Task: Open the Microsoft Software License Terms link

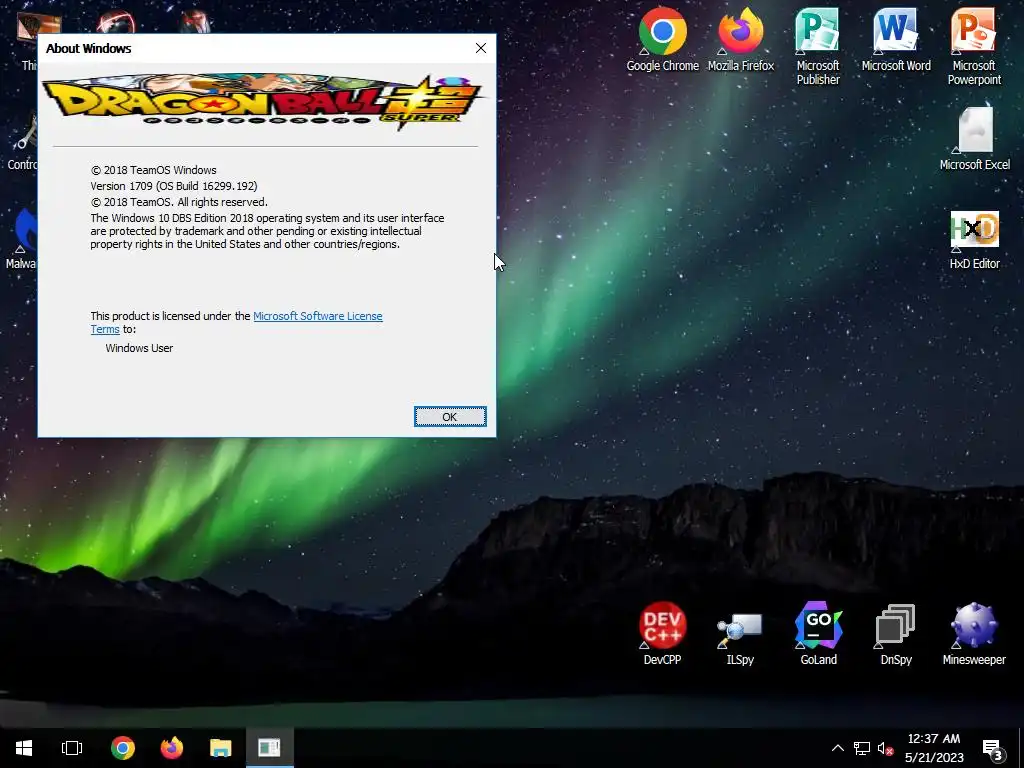Action: pos(317,316)
